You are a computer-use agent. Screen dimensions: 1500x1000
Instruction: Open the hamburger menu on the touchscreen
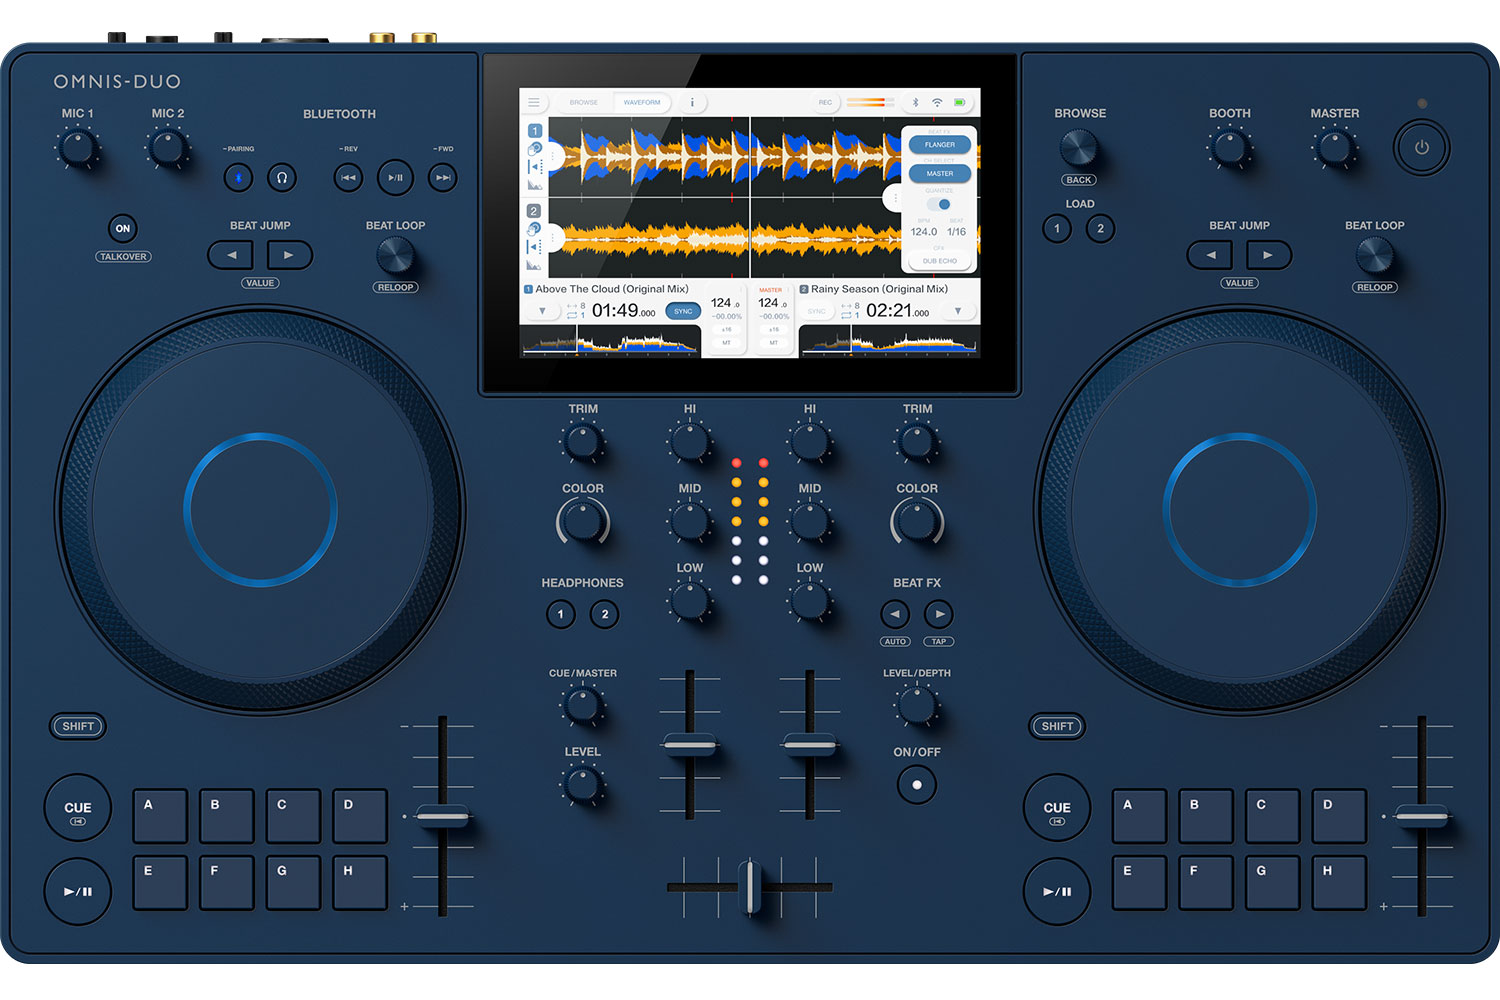point(534,102)
